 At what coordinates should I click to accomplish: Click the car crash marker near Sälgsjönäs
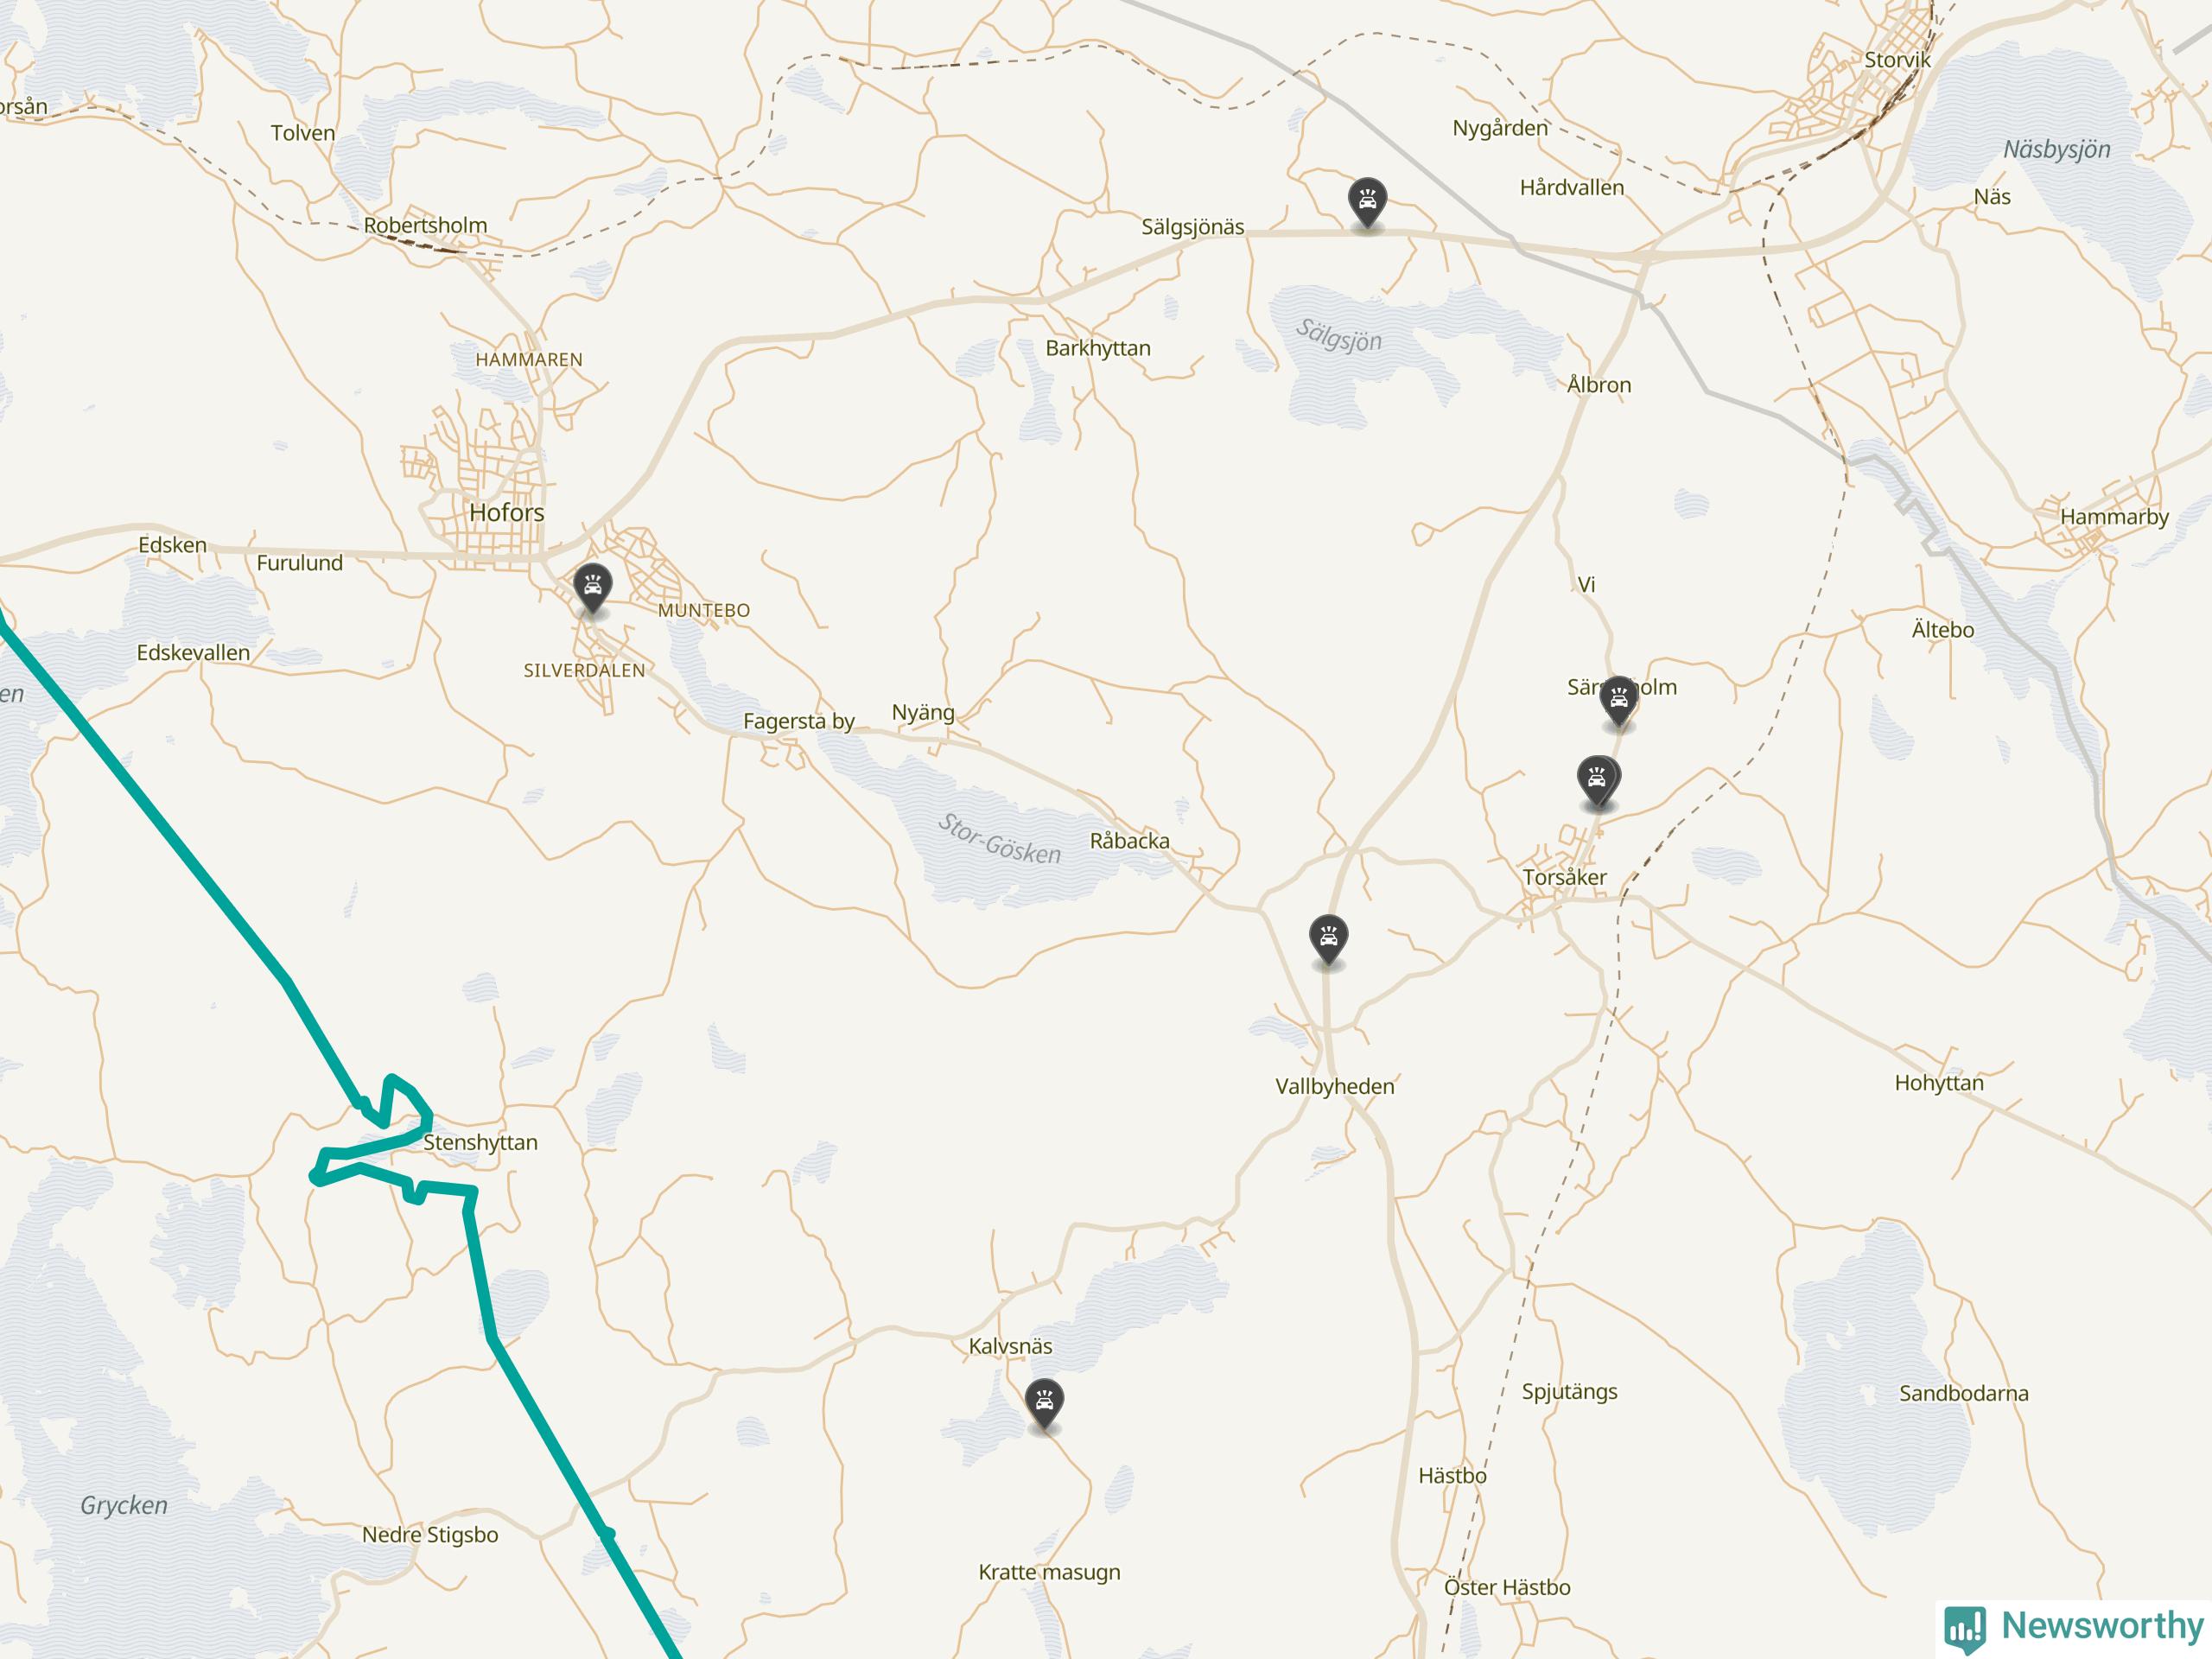(1367, 202)
